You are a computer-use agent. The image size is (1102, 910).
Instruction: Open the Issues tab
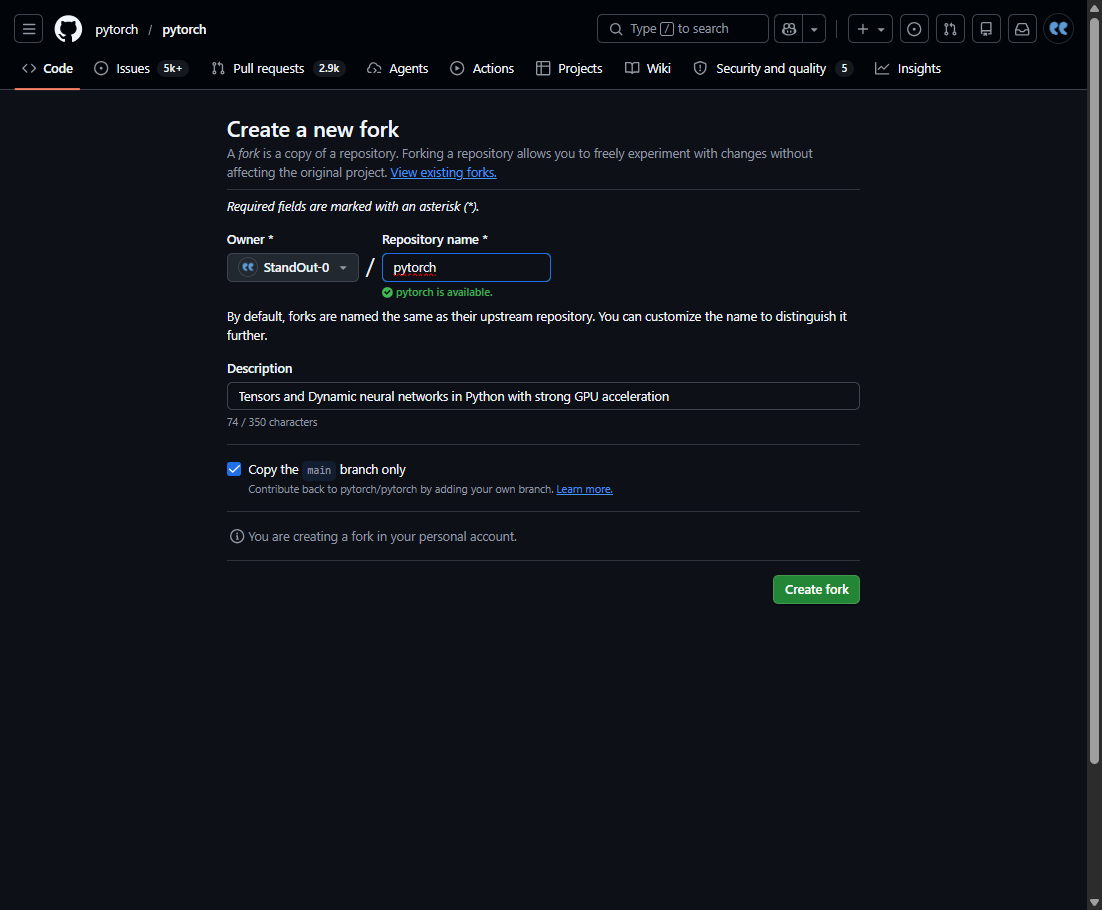(141, 68)
